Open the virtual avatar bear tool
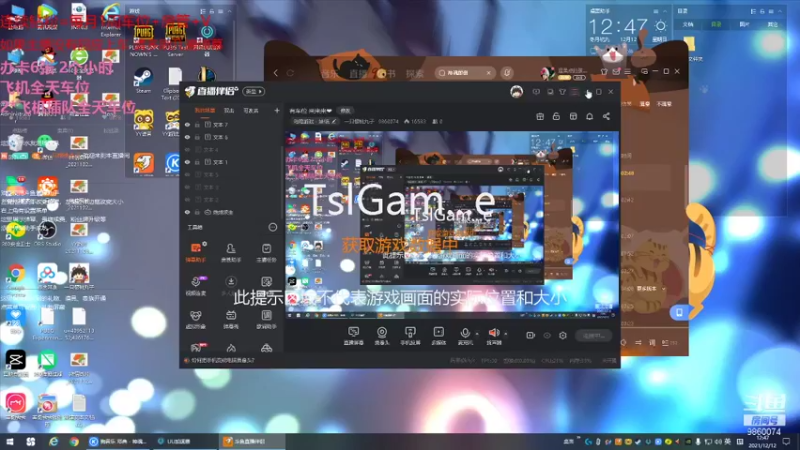800x450 pixels. [x=196, y=319]
